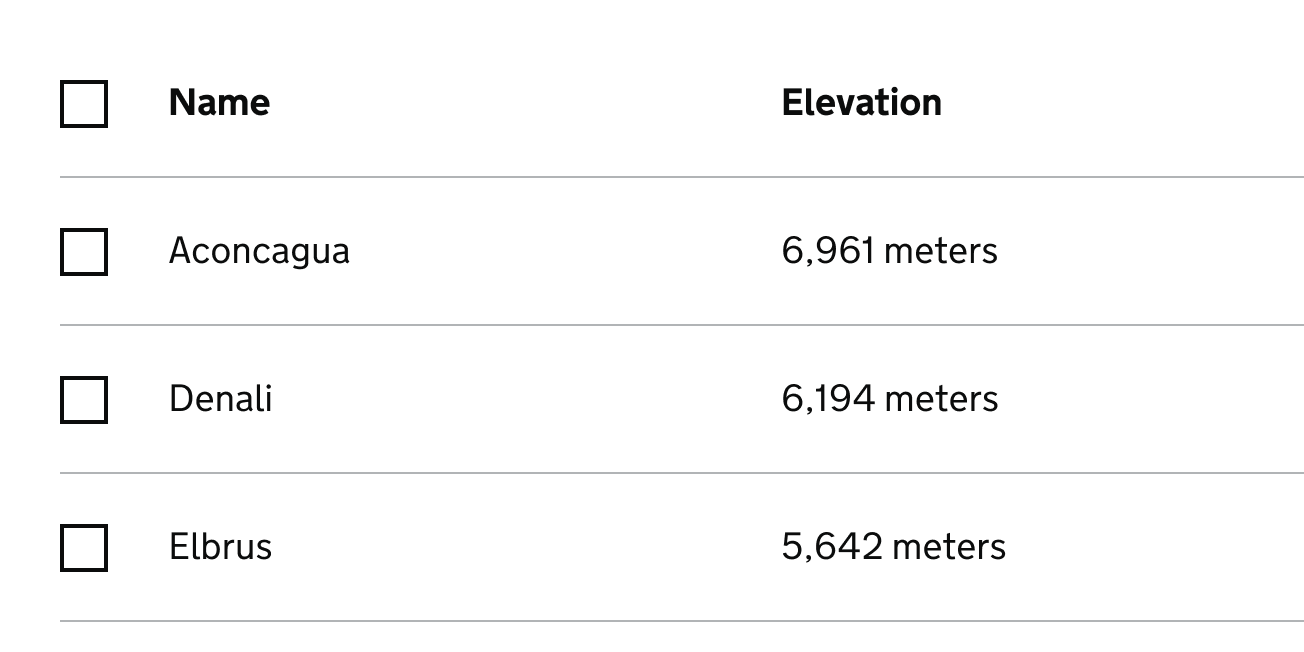Viewport: 1304px width, 652px height.
Task: Click the divider line below Elbrus row
Action: pyautogui.click(x=682, y=621)
